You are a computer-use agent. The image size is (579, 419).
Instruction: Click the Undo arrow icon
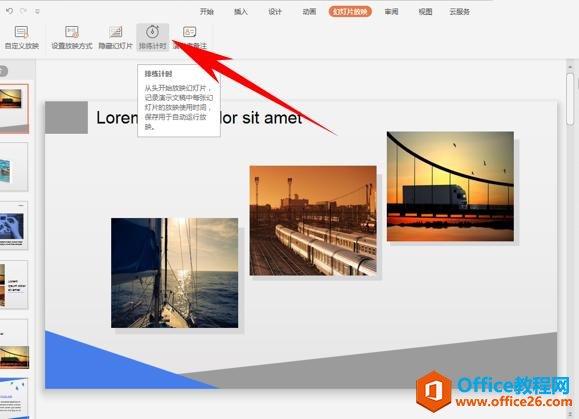tap(10, 11)
